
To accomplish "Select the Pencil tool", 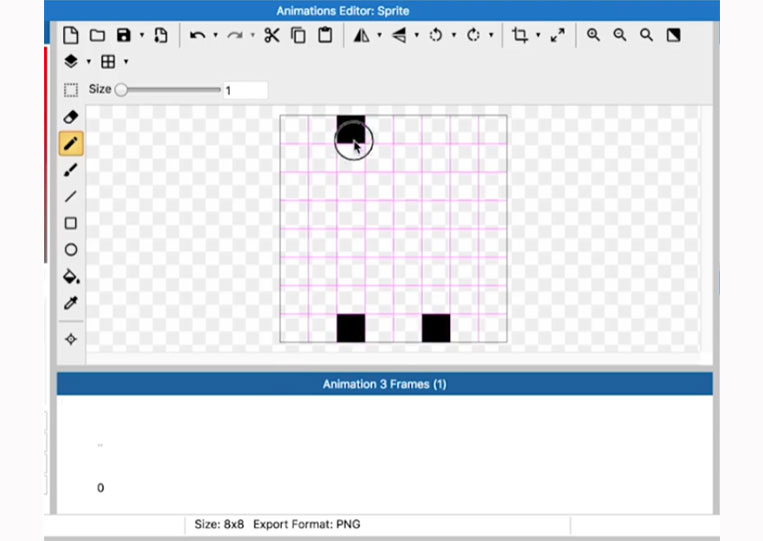I will (71, 144).
